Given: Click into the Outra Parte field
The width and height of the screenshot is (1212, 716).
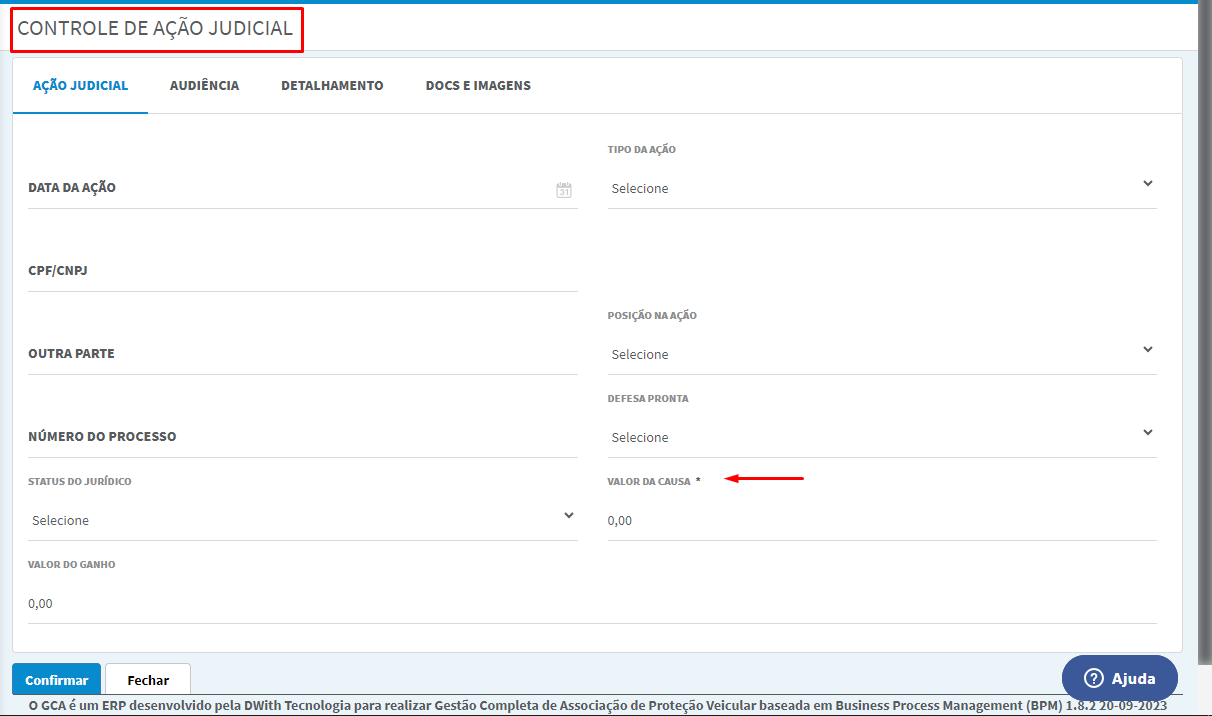Looking at the screenshot, I should pos(303,354).
